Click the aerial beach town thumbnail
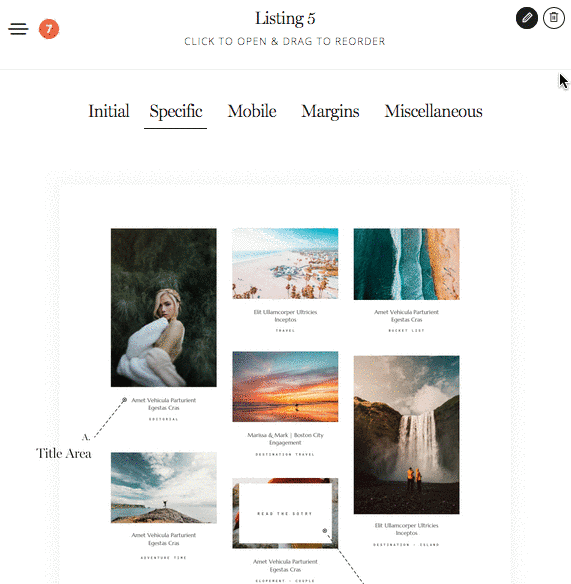Image resolution: width=571 pixels, height=584 pixels. [285, 264]
